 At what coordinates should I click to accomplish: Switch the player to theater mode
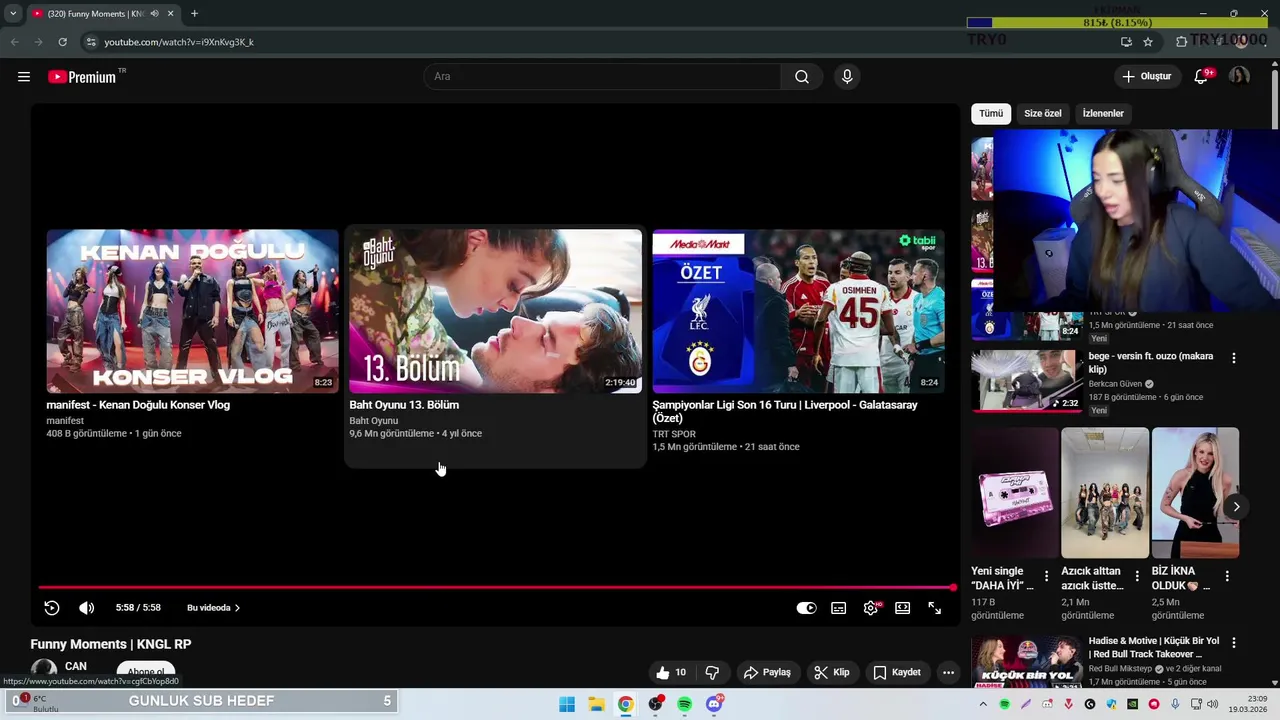(x=903, y=608)
